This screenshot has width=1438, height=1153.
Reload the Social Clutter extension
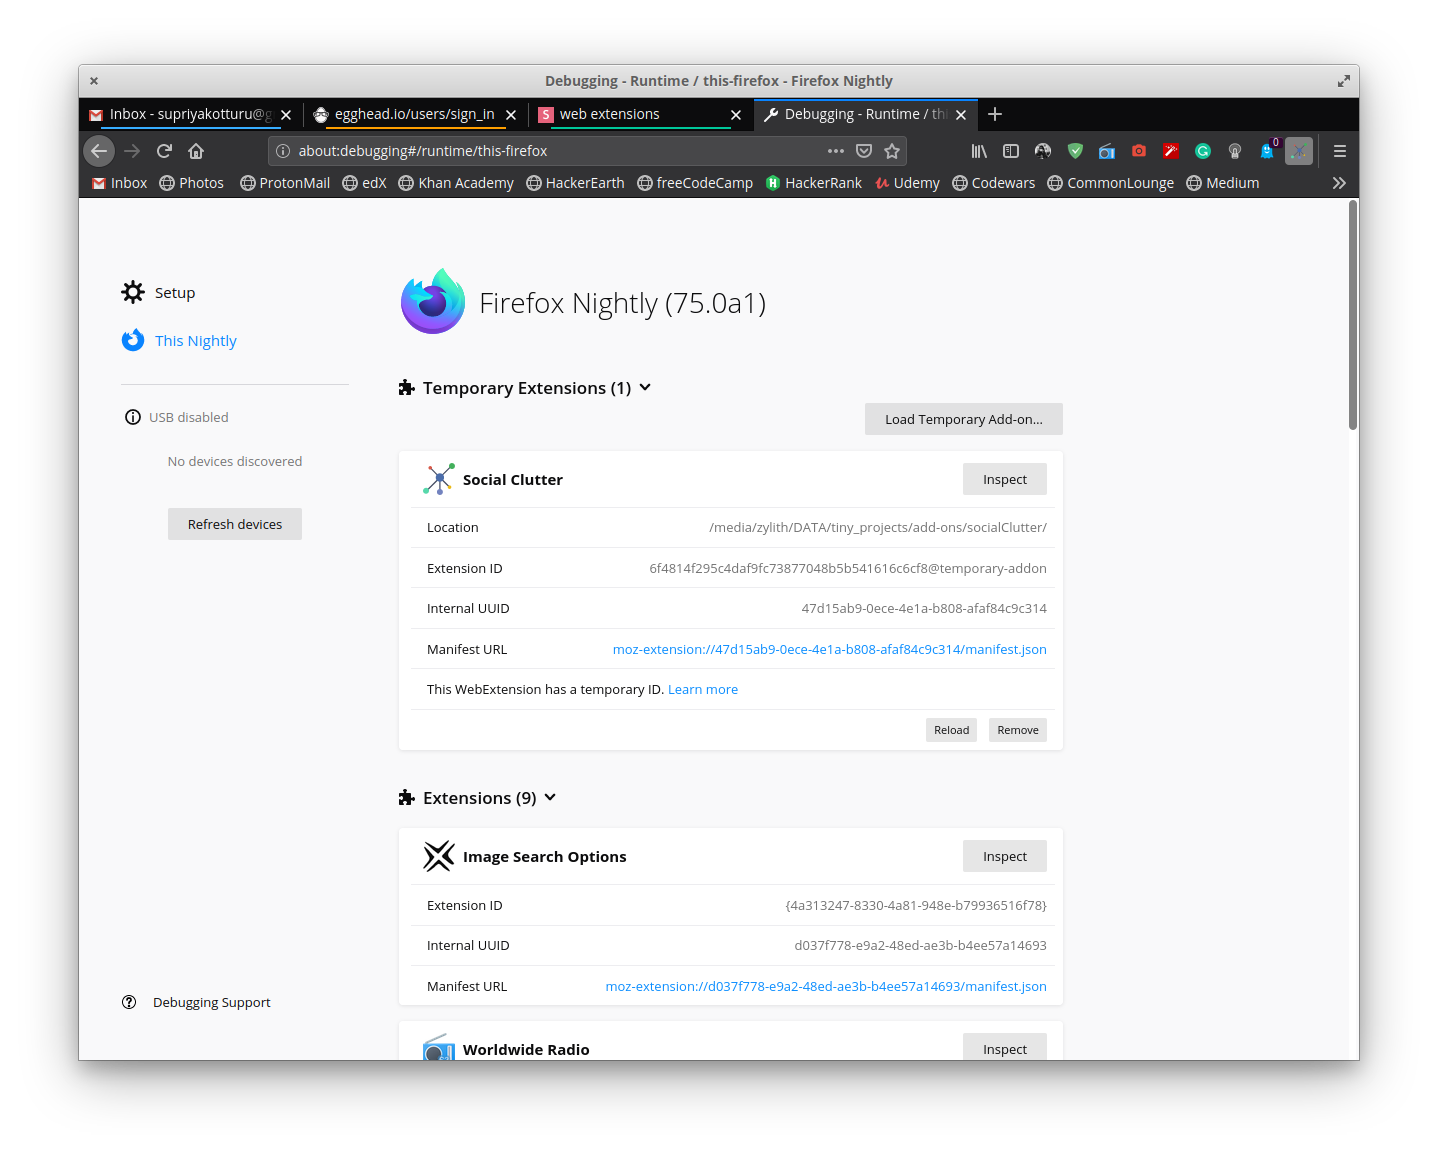[951, 730]
